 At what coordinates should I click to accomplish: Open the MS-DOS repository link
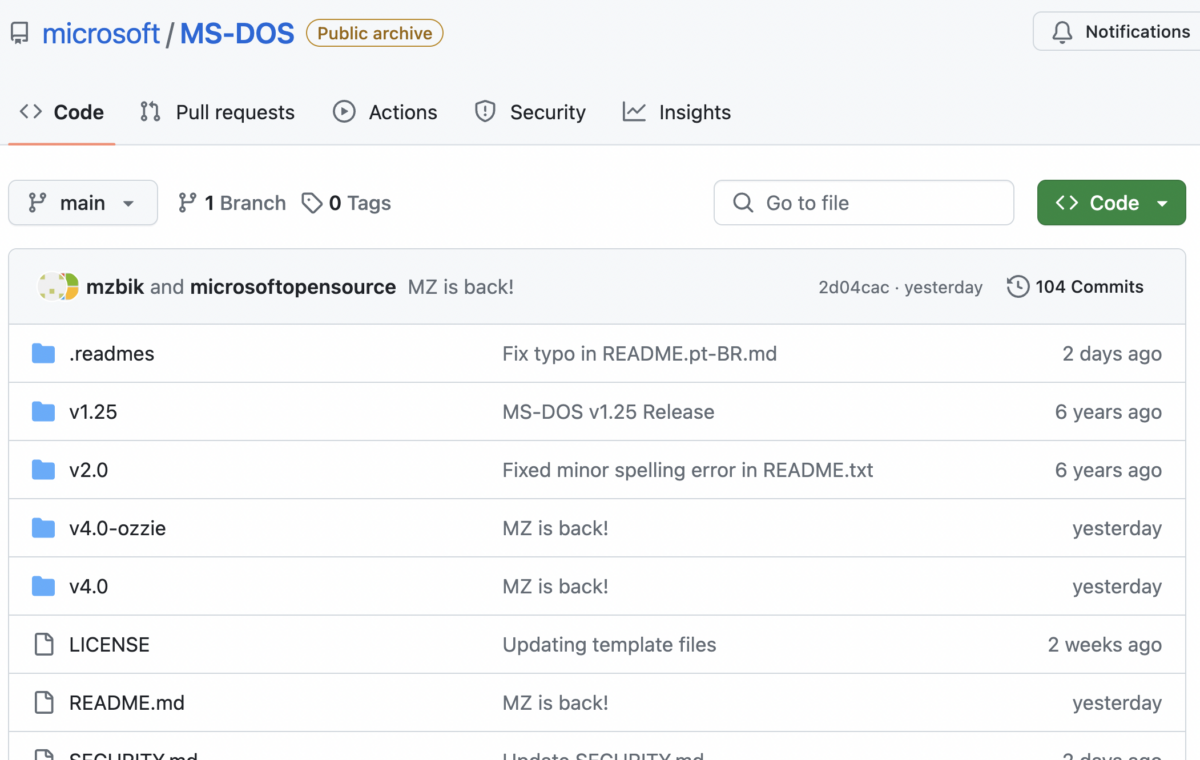click(x=237, y=33)
